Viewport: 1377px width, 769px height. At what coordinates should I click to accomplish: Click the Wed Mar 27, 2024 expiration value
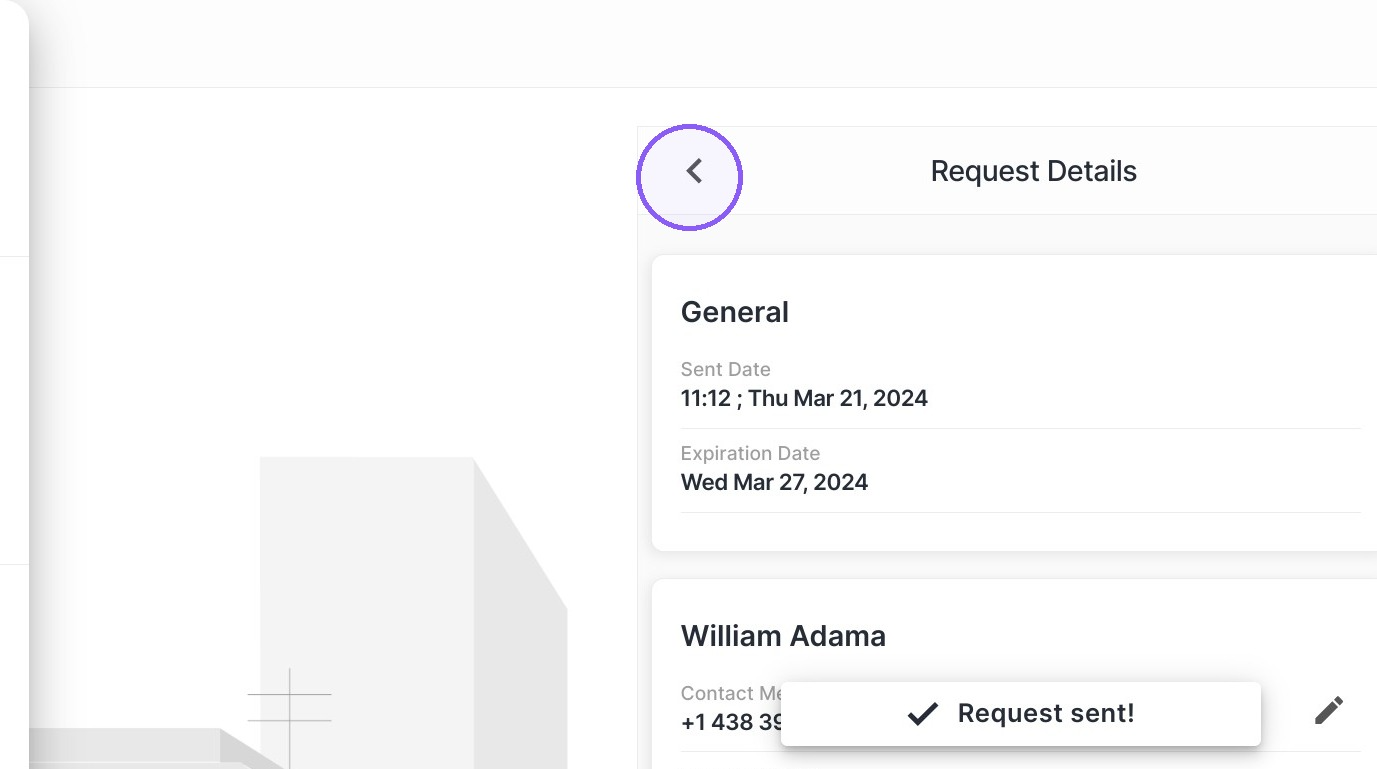pos(774,482)
